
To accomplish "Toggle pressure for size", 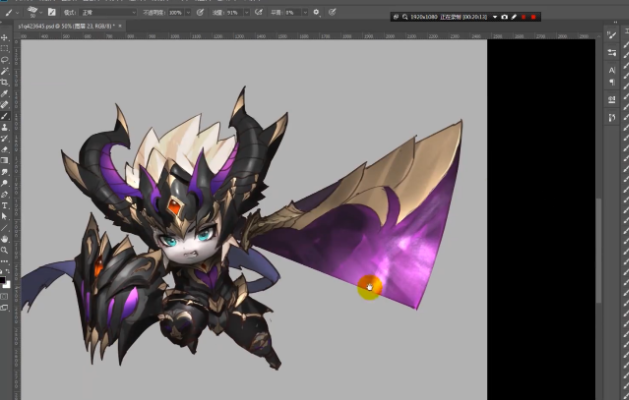I will (332, 12).
